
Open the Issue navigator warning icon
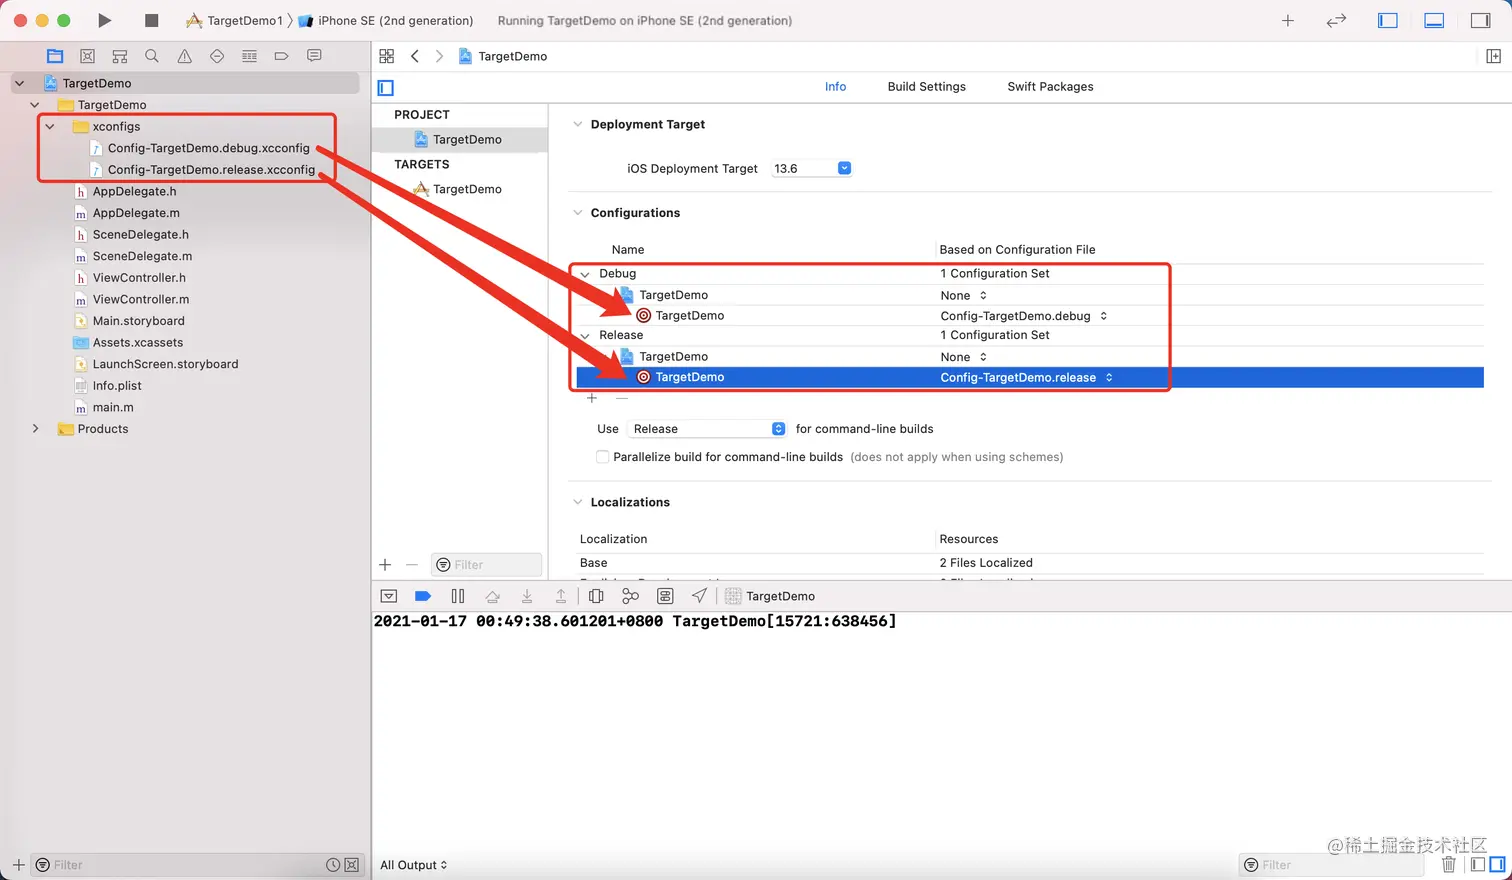(x=185, y=56)
